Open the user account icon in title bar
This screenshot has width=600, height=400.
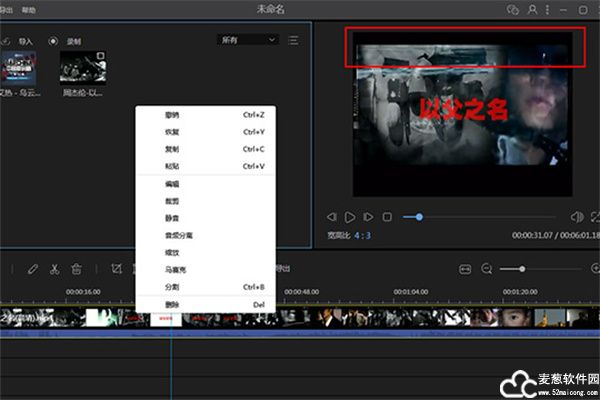(533, 9)
